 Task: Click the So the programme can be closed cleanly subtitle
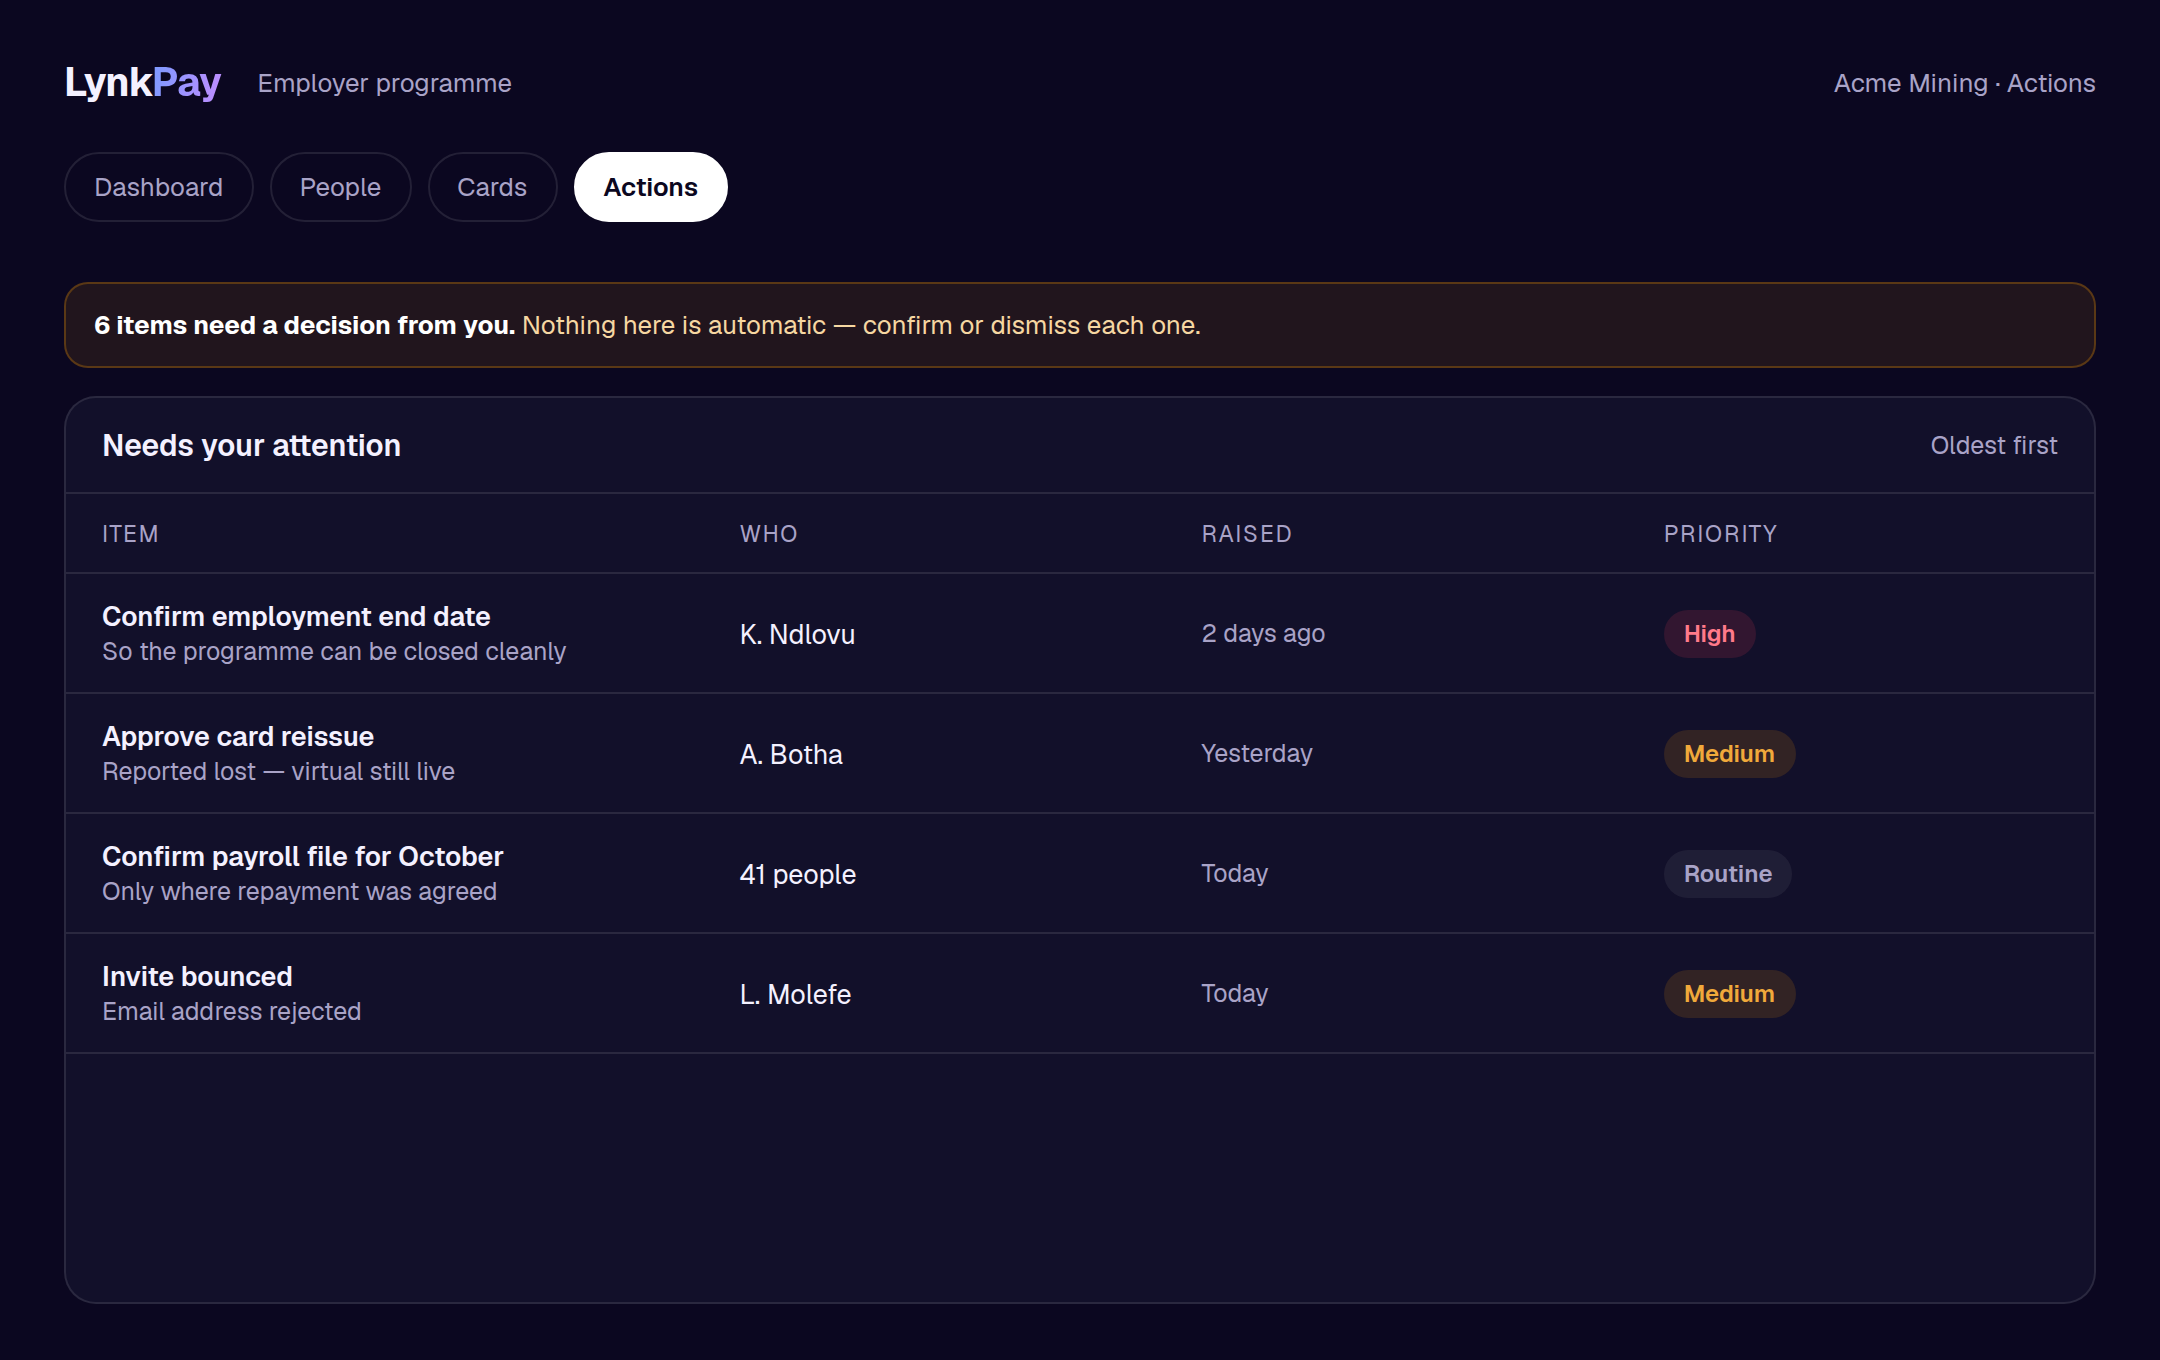point(334,651)
